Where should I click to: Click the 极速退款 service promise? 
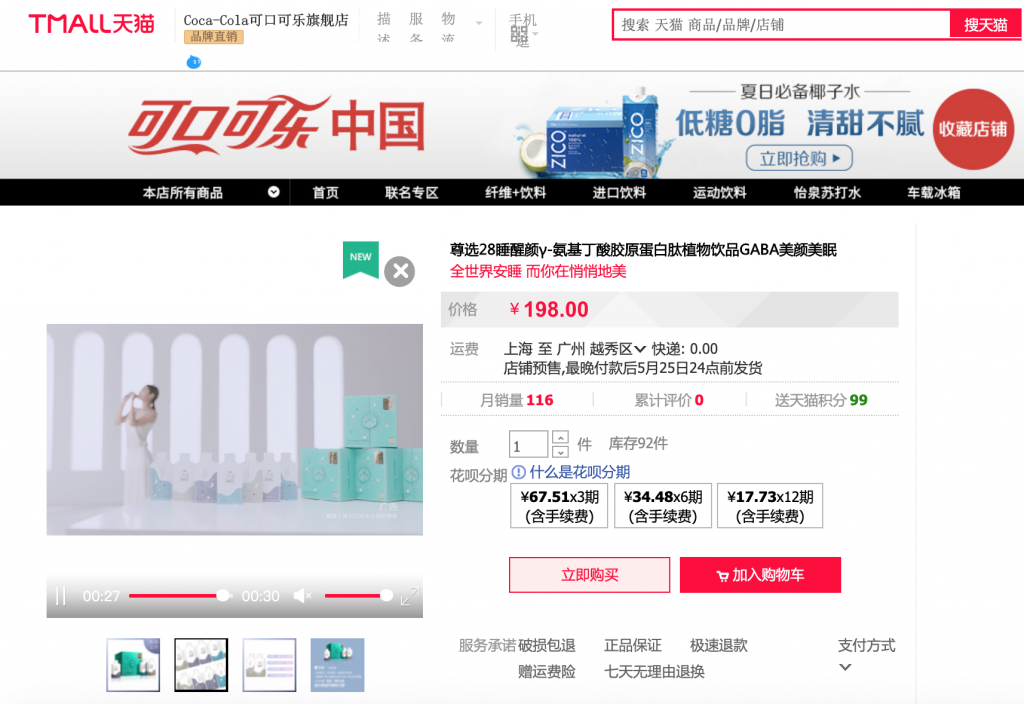[x=719, y=645]
